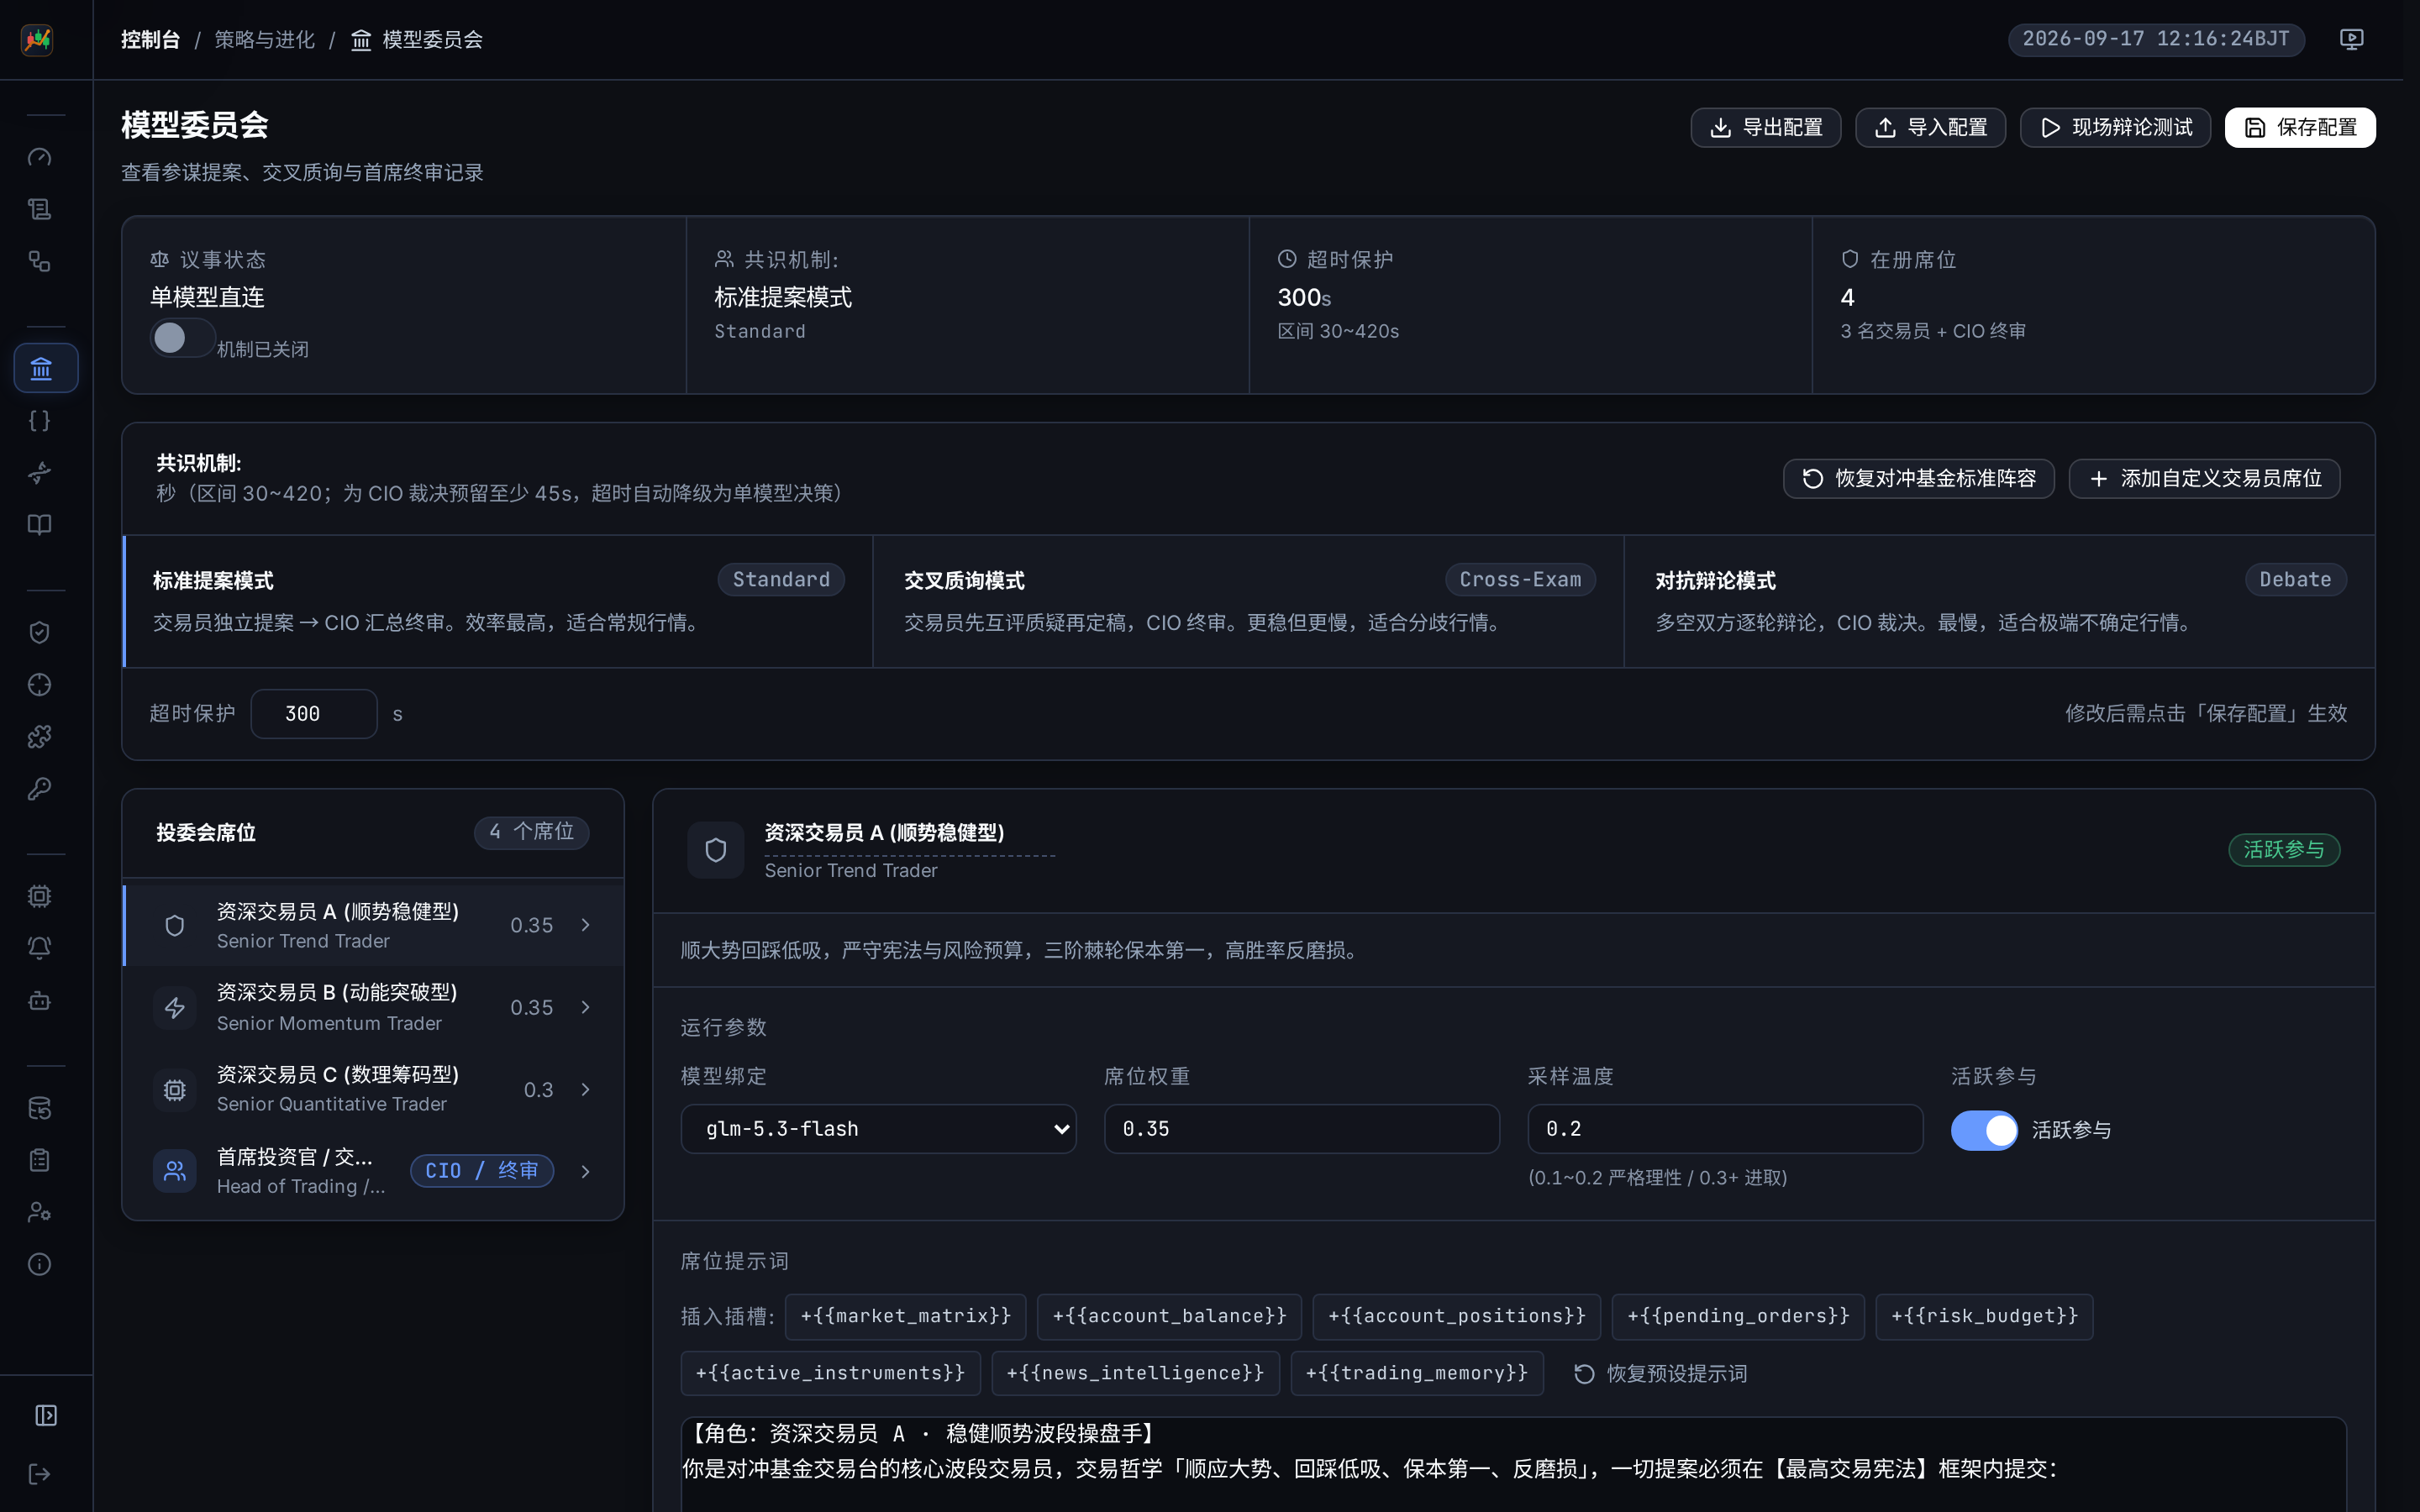
Task: Insert the {{trading_memory}} slot
Action: [x=1417, y=1373]
